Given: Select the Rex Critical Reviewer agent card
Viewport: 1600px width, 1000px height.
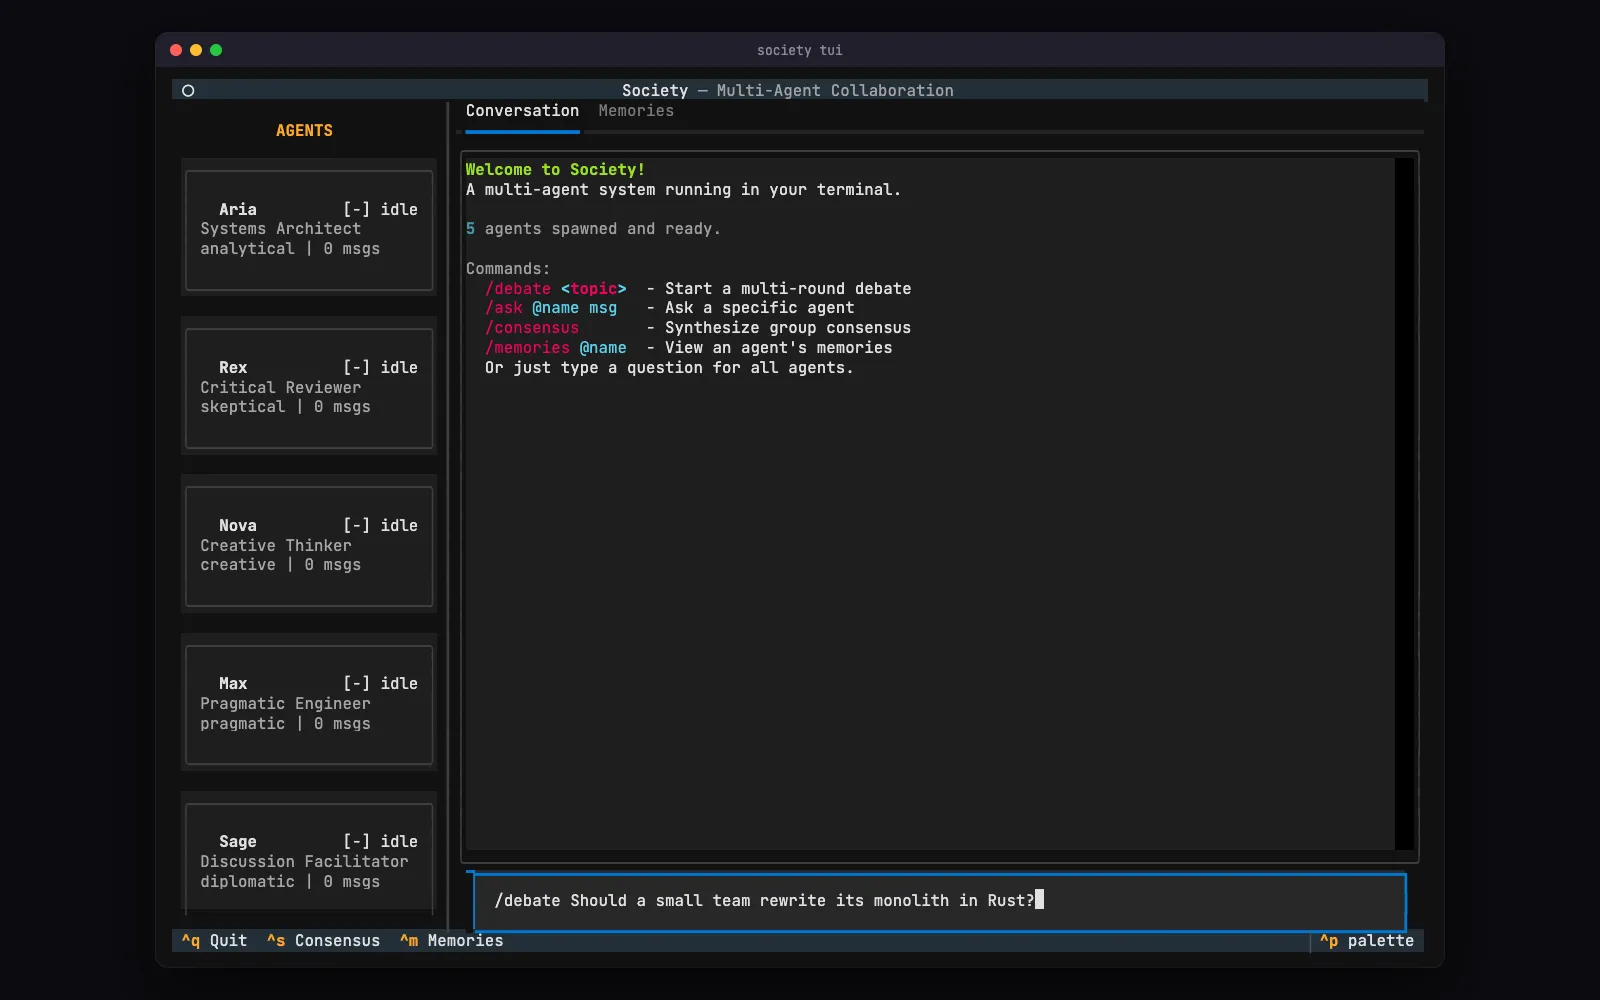Looking at the screenshot, I should [x=309, y=388].
